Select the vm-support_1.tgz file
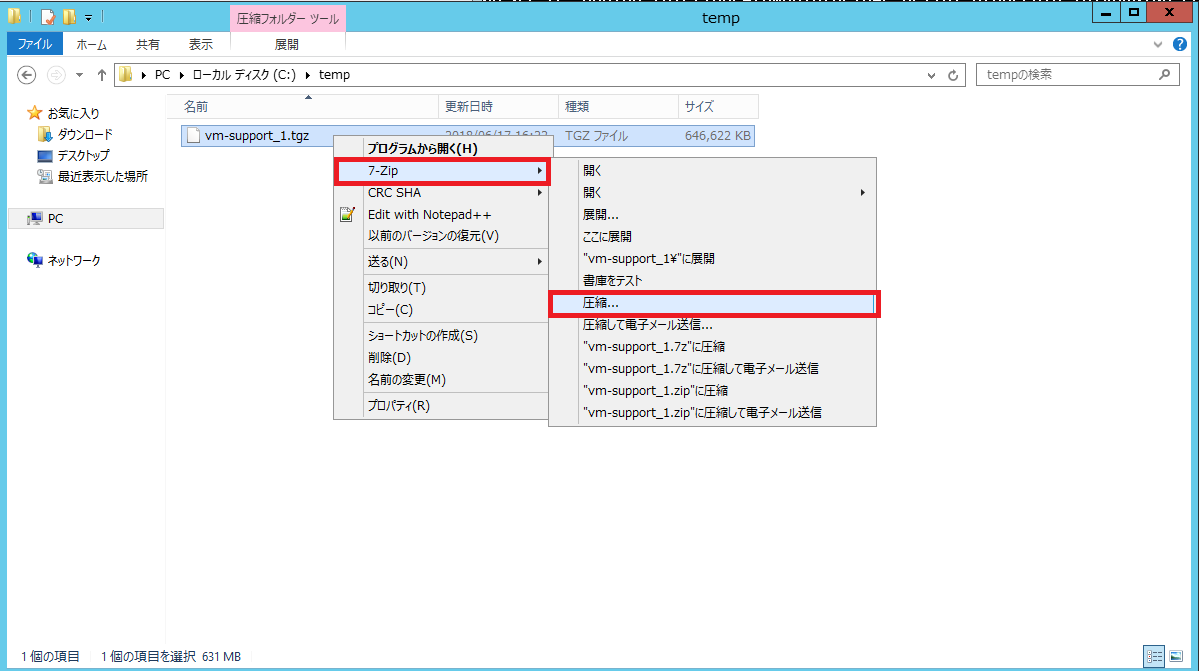 [256, 136]
